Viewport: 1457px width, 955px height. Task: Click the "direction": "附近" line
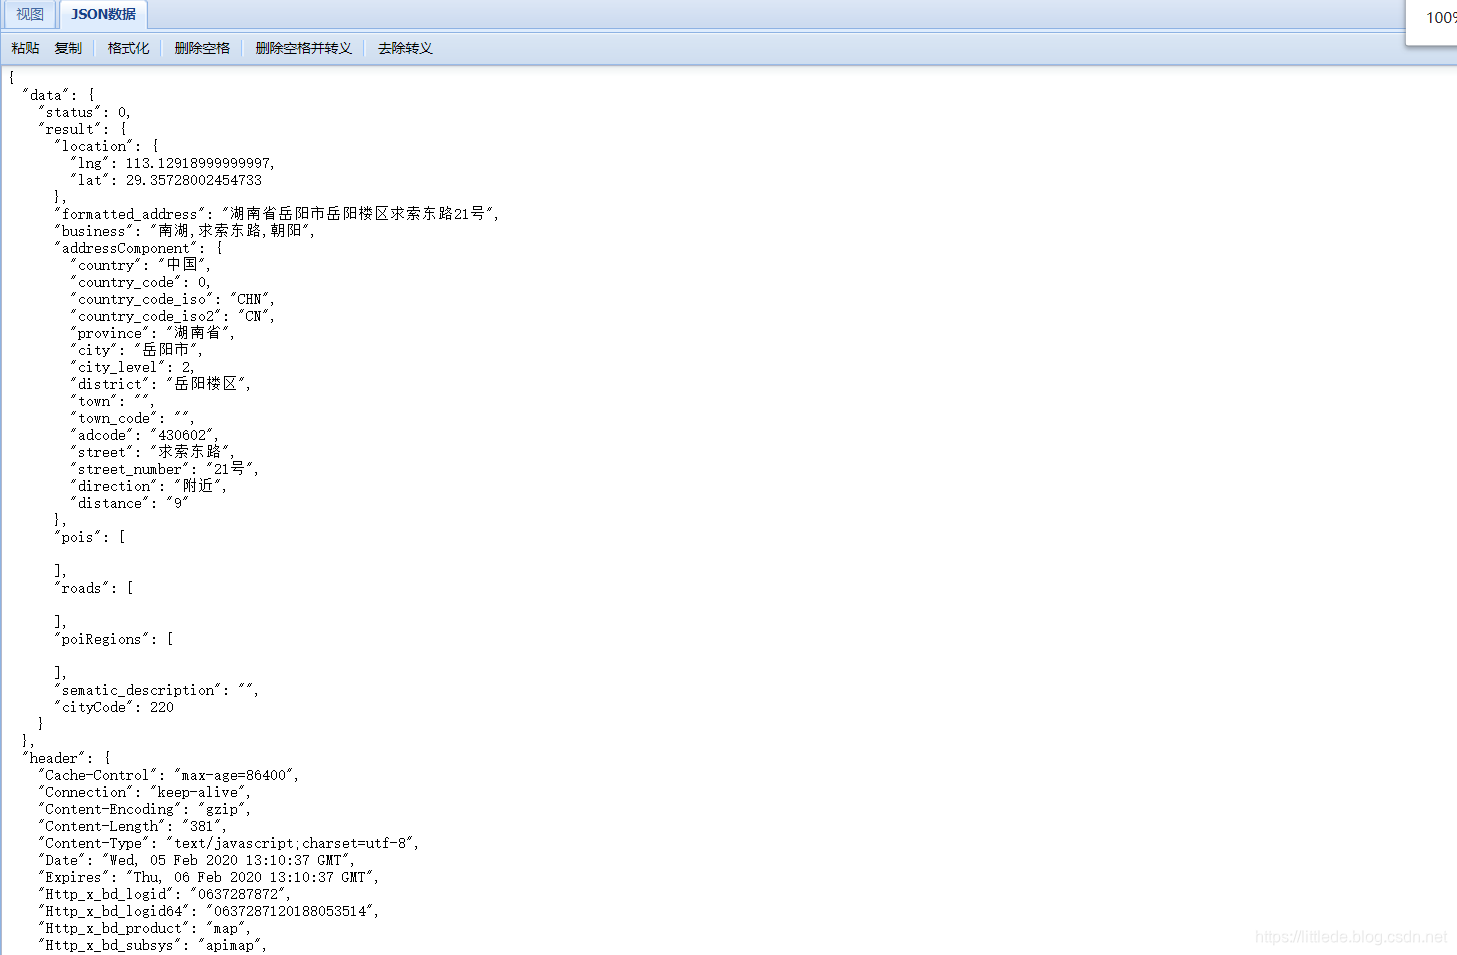pyautogui.click(x=149, y=486)
